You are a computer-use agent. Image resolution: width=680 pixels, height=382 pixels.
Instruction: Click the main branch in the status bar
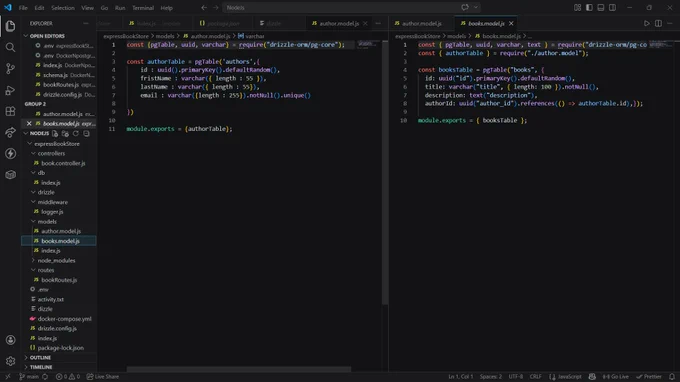point(29,376)
